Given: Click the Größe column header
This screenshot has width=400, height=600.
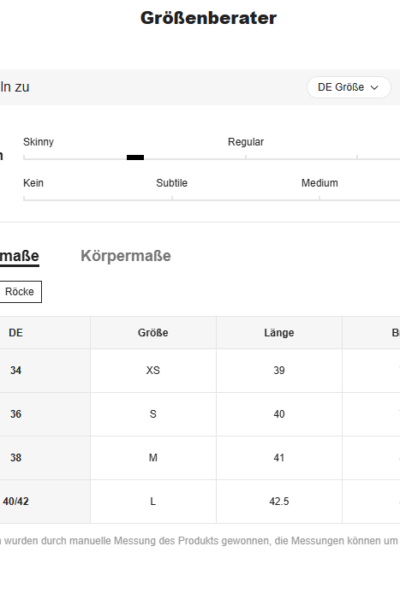Looking at the screenshot, I should click(153, 333).
